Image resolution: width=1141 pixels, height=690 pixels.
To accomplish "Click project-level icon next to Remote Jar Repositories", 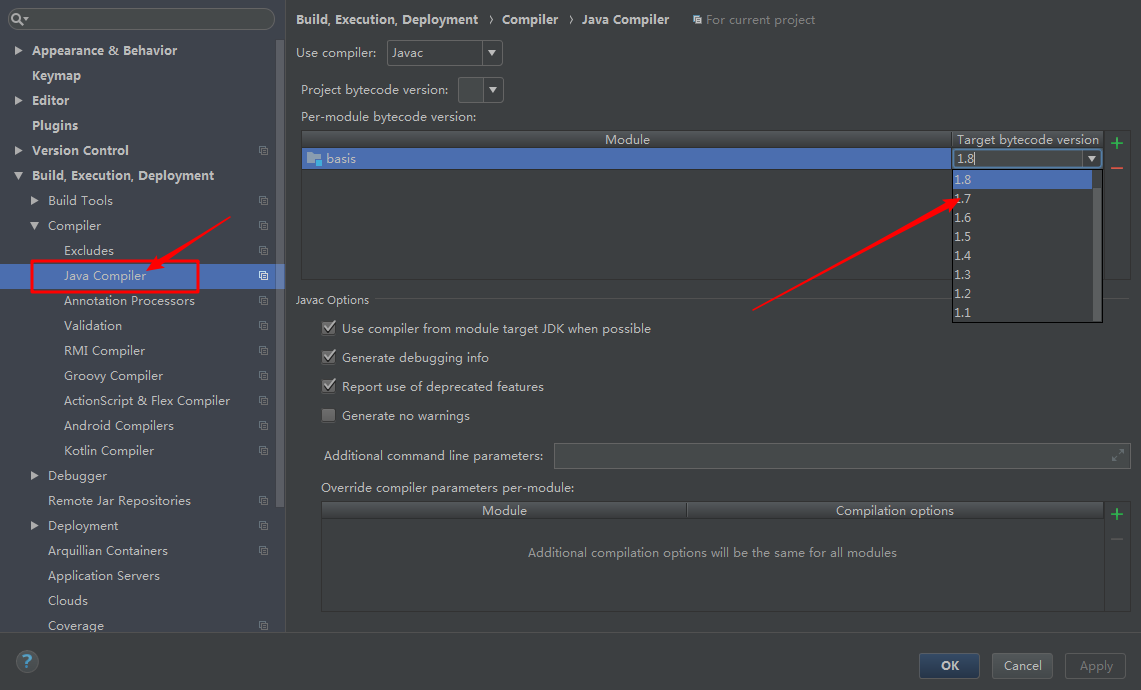I will tap(263, 501).
